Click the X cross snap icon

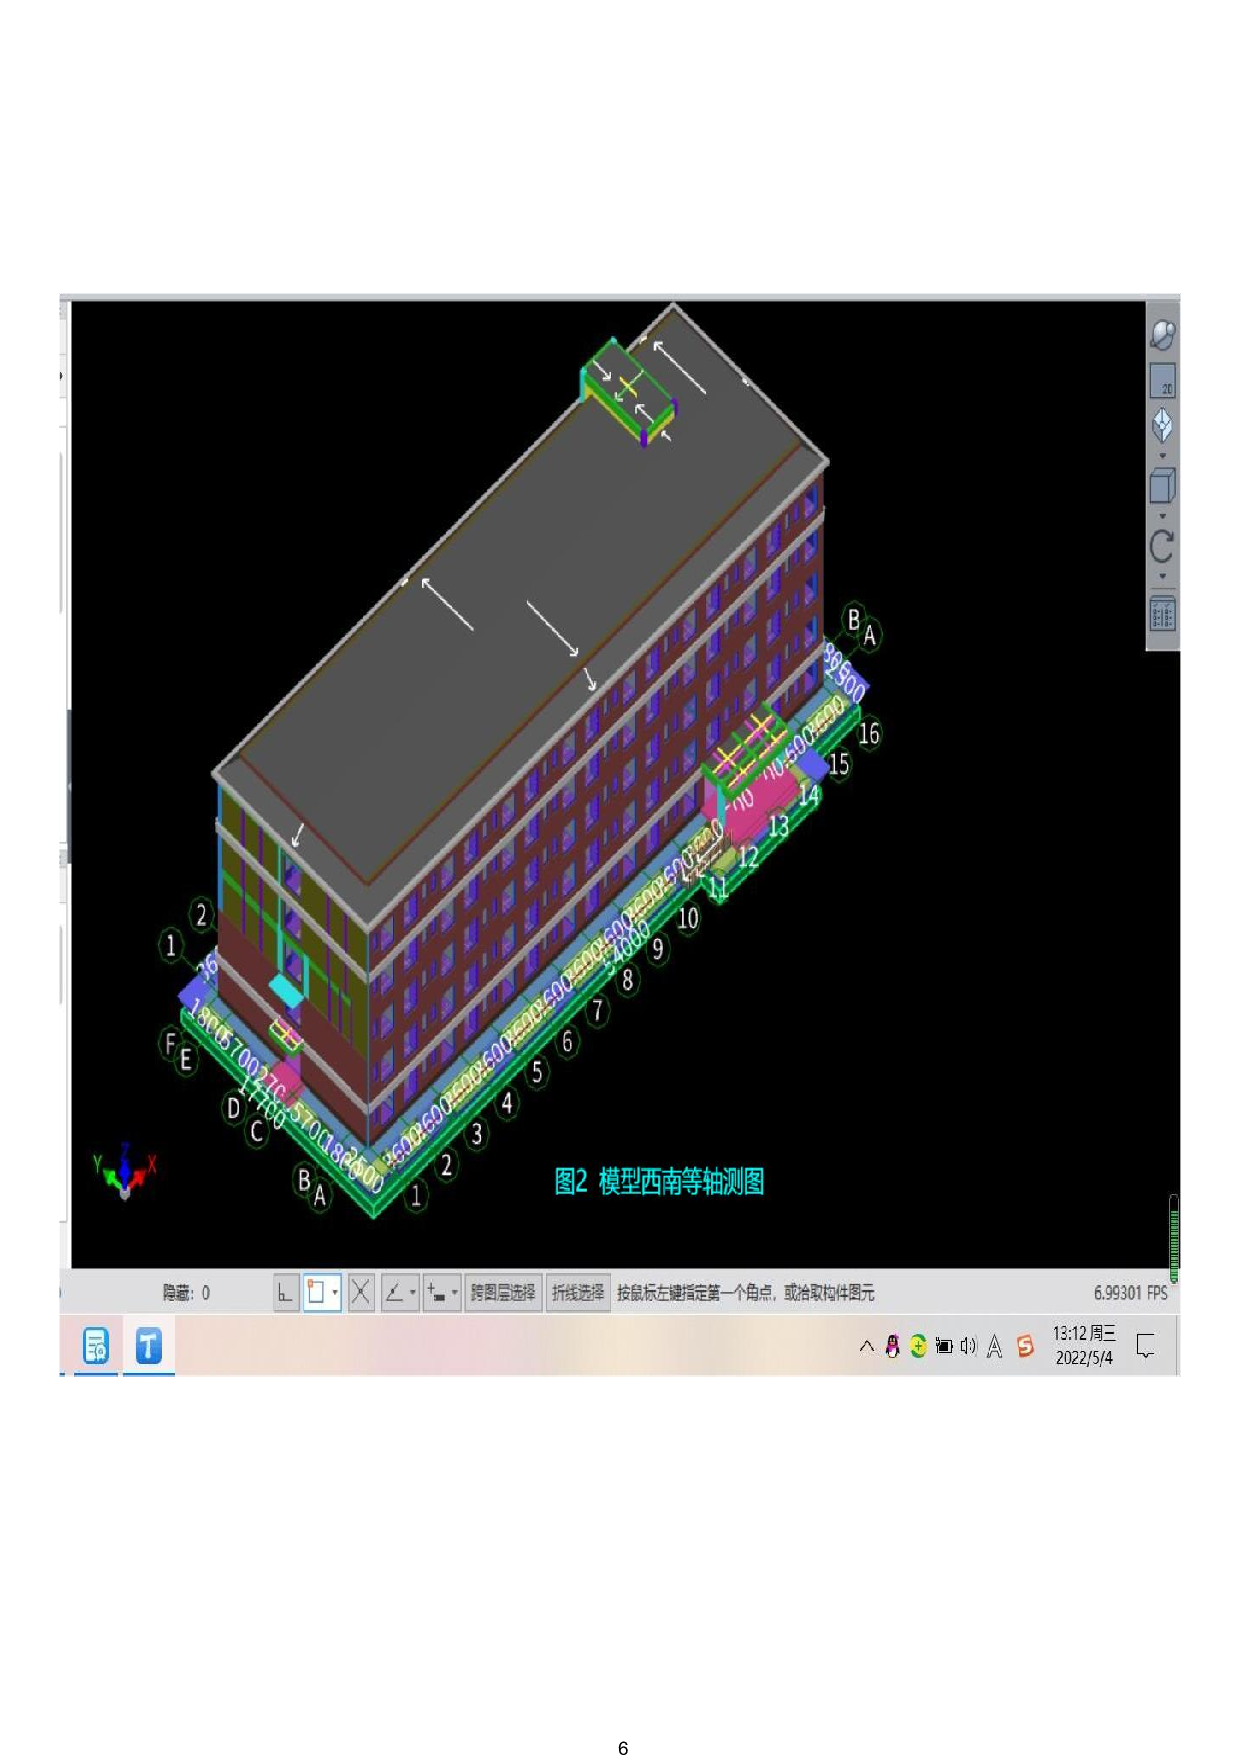pos(361,1292)
